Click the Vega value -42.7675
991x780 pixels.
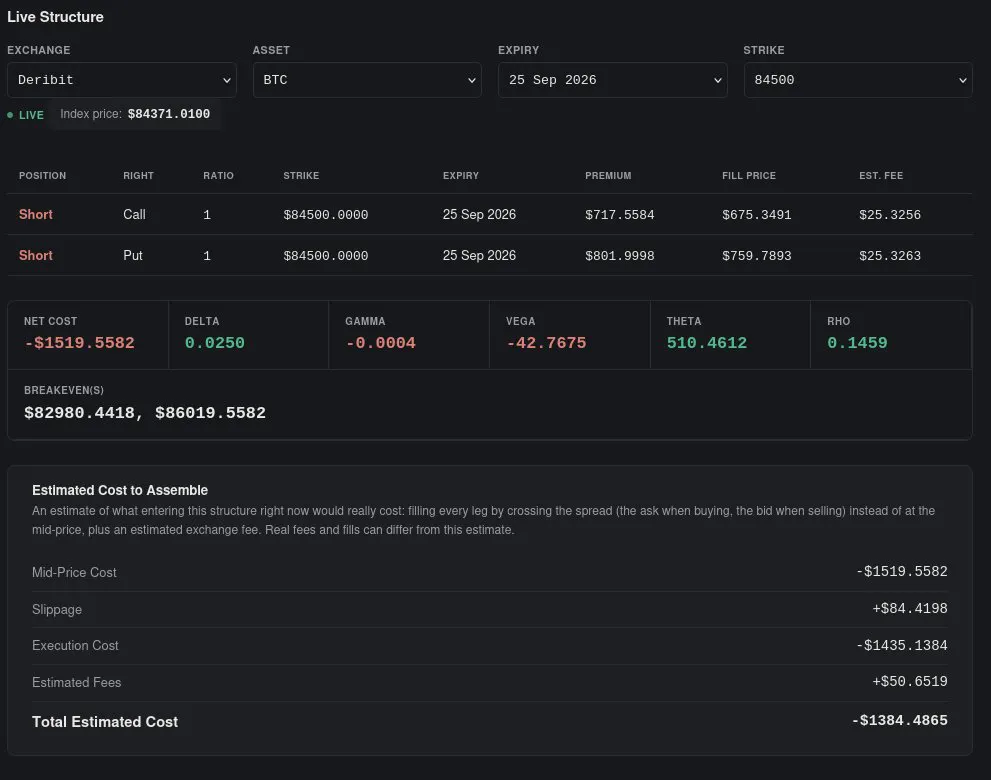(x=546, y=343)
